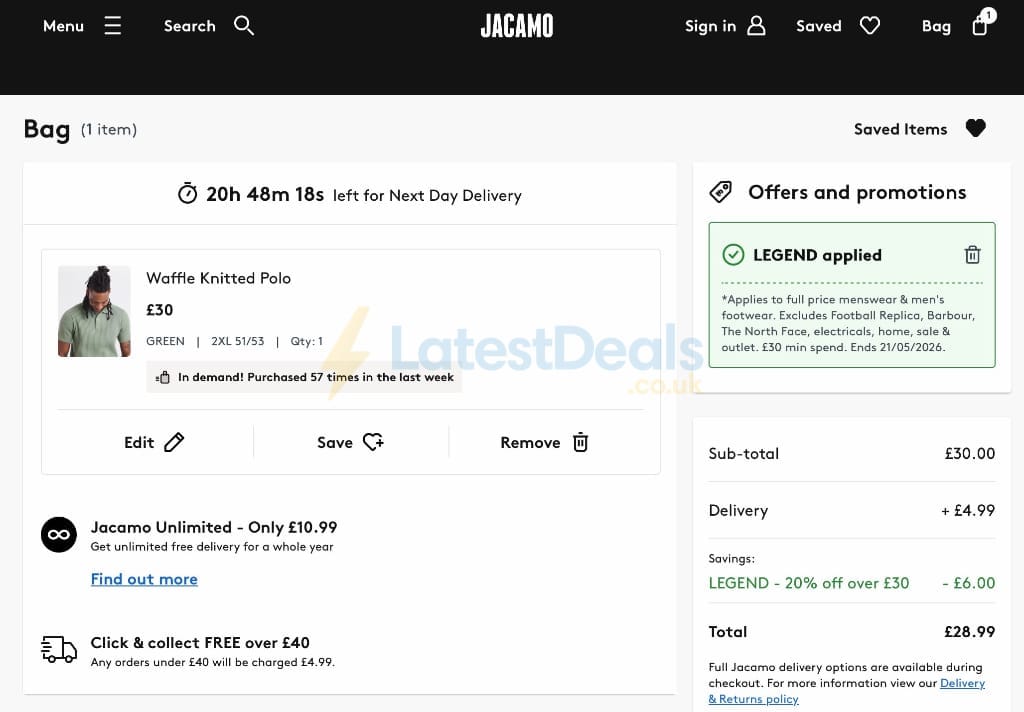This screenshot has width=1024, height=712.
Task: Click the Edit pencil icon
Action: click(x=174, y=442)
